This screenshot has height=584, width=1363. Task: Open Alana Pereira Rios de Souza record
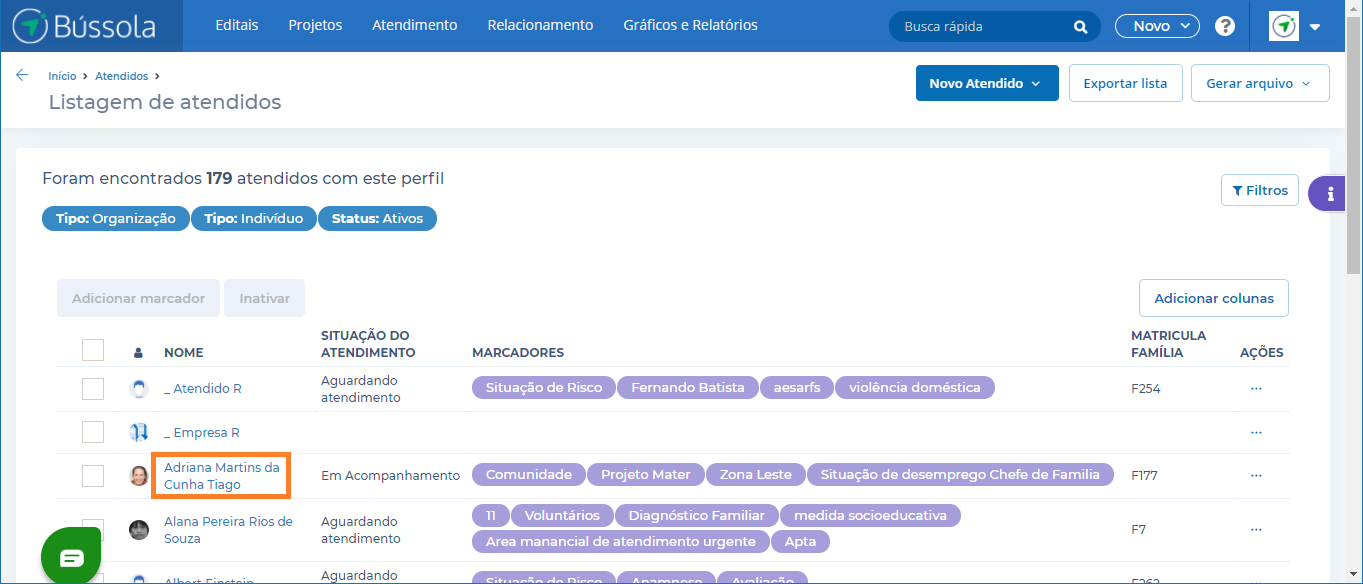[228, 530]
